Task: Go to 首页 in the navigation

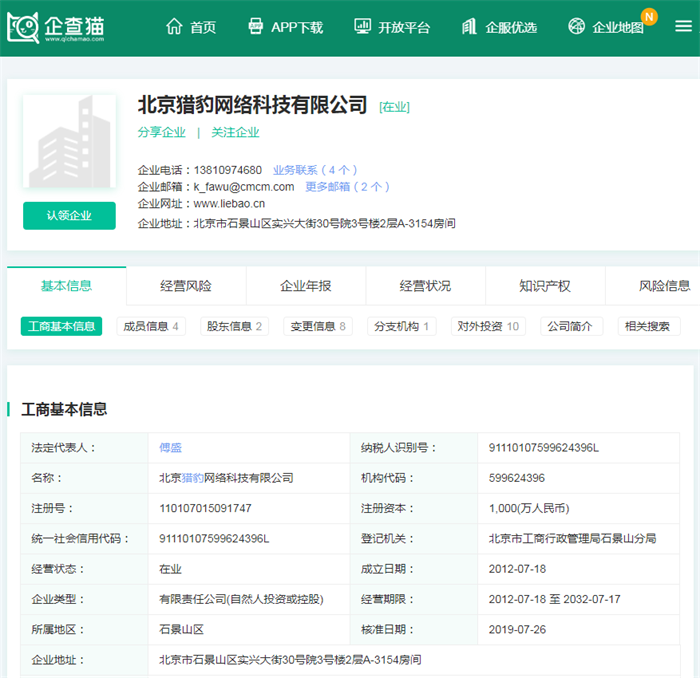Action: [x=203, y=27]
